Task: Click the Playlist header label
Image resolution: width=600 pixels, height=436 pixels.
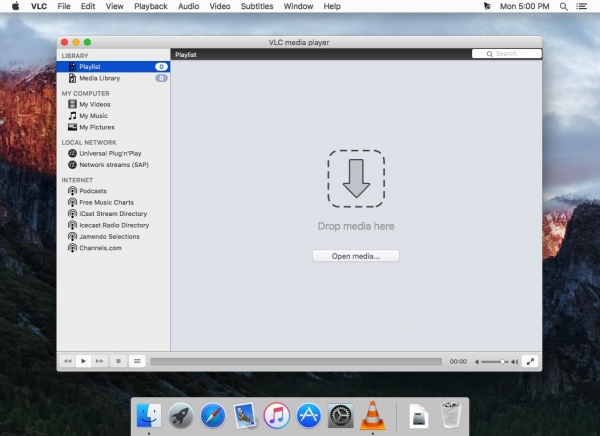Action: click(186, 55)
